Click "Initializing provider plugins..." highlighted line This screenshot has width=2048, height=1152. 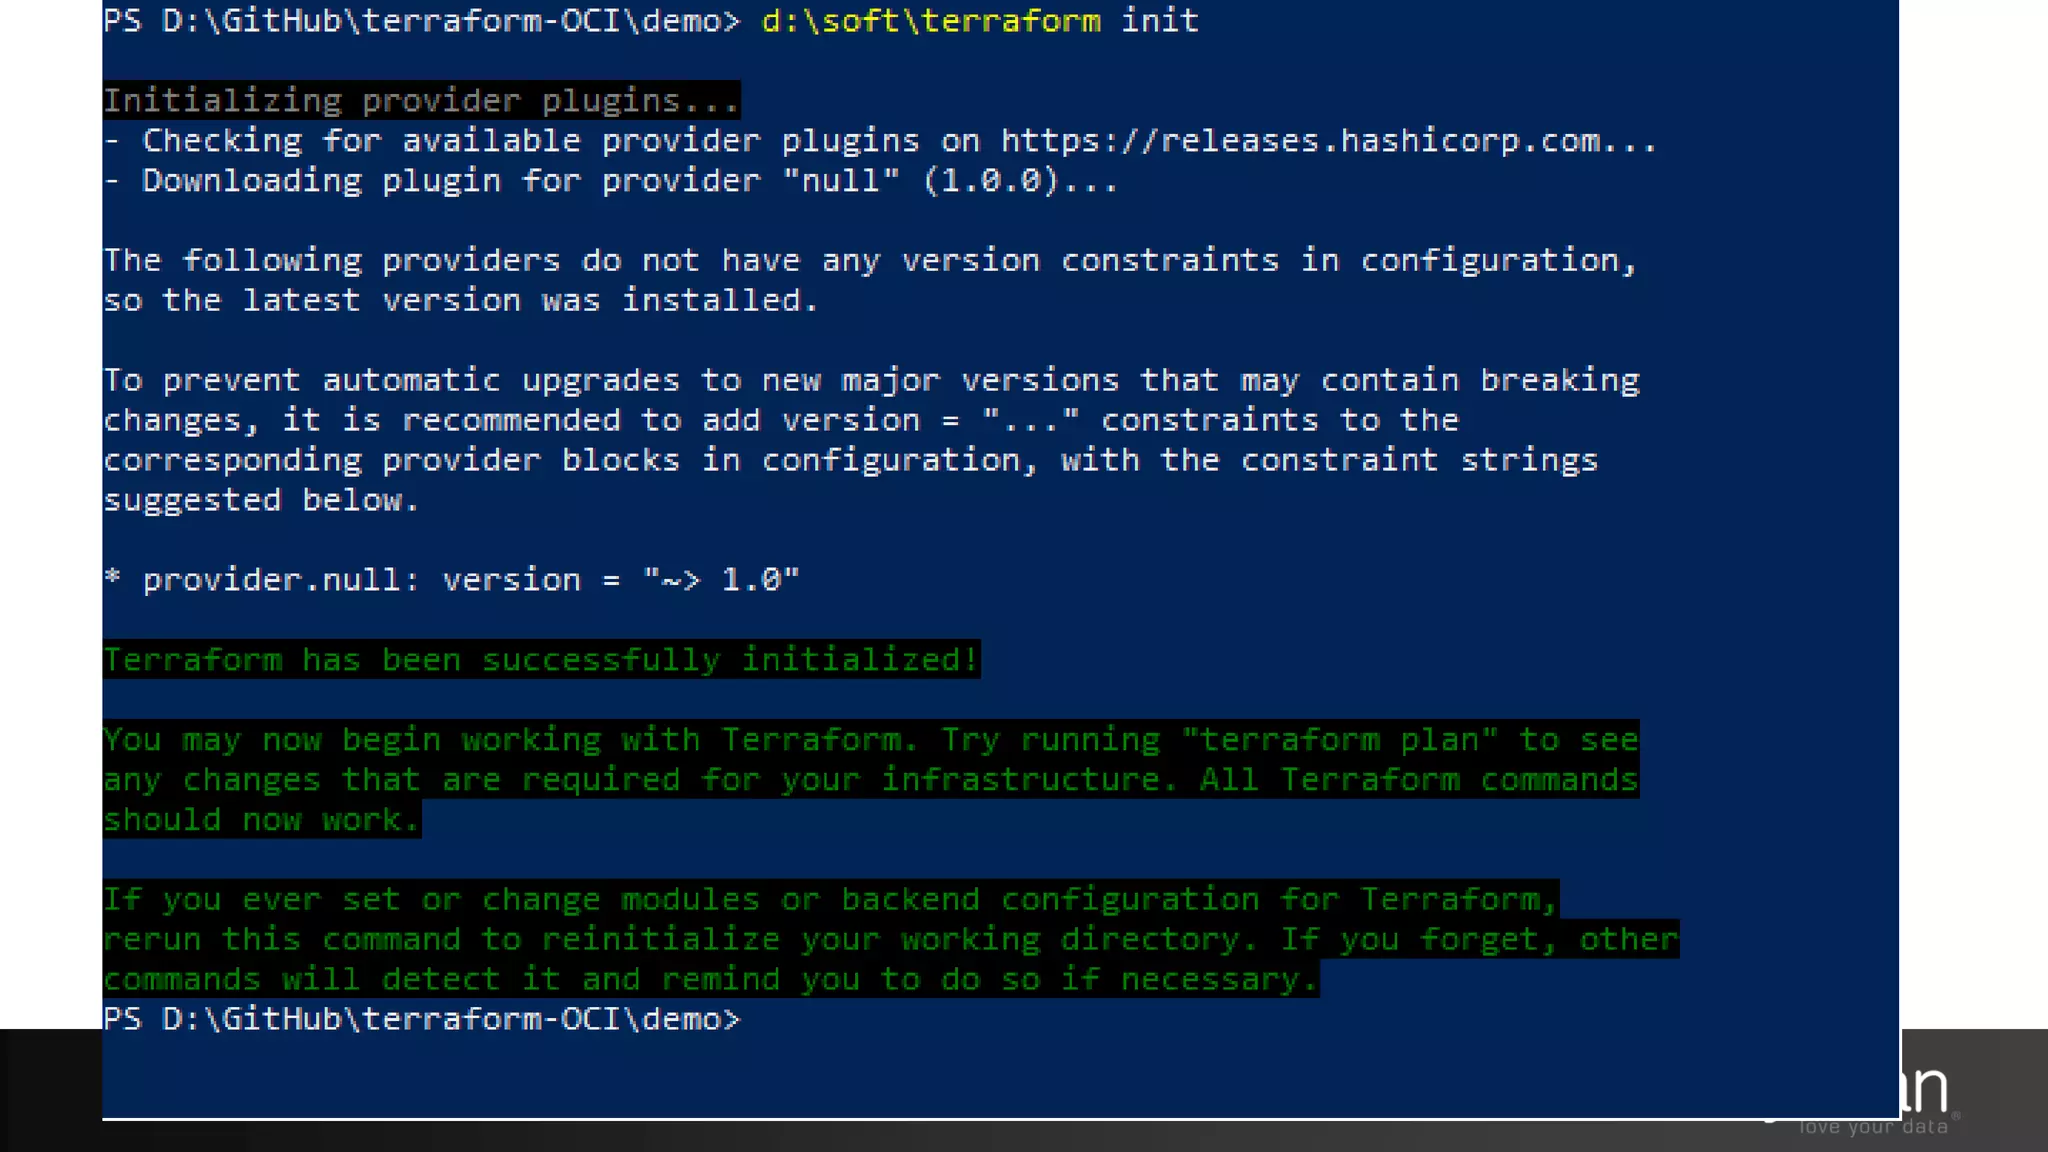tap(421, 101)
